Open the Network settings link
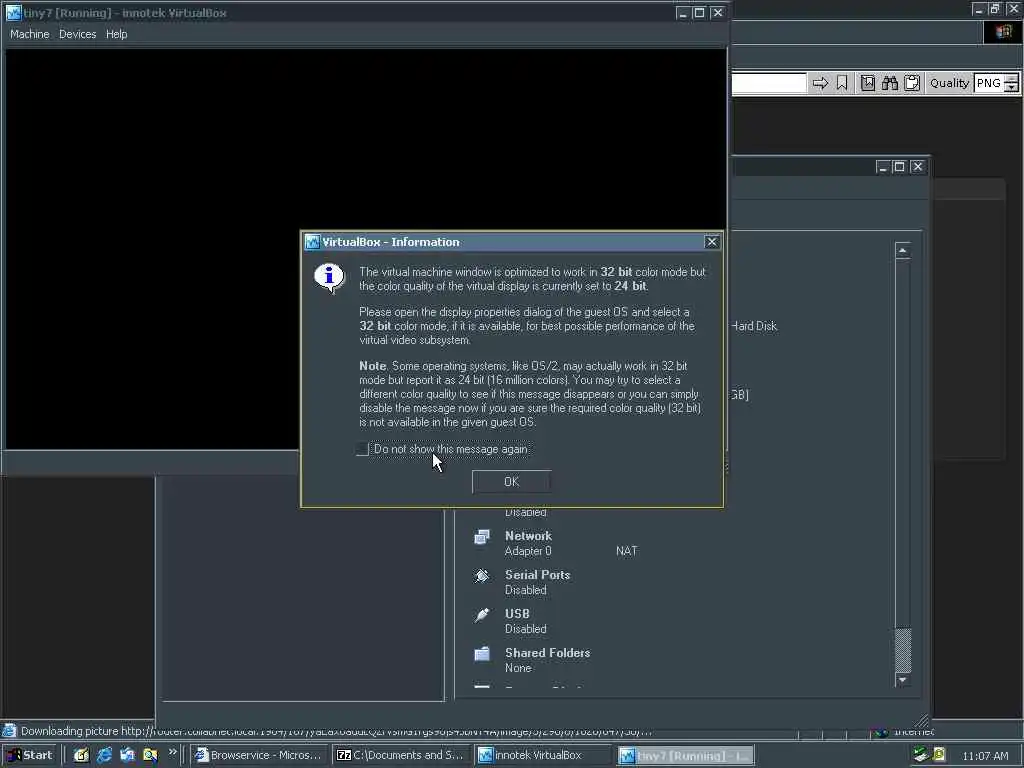The height and width of the screenshot is (768, 1024). 528,536
